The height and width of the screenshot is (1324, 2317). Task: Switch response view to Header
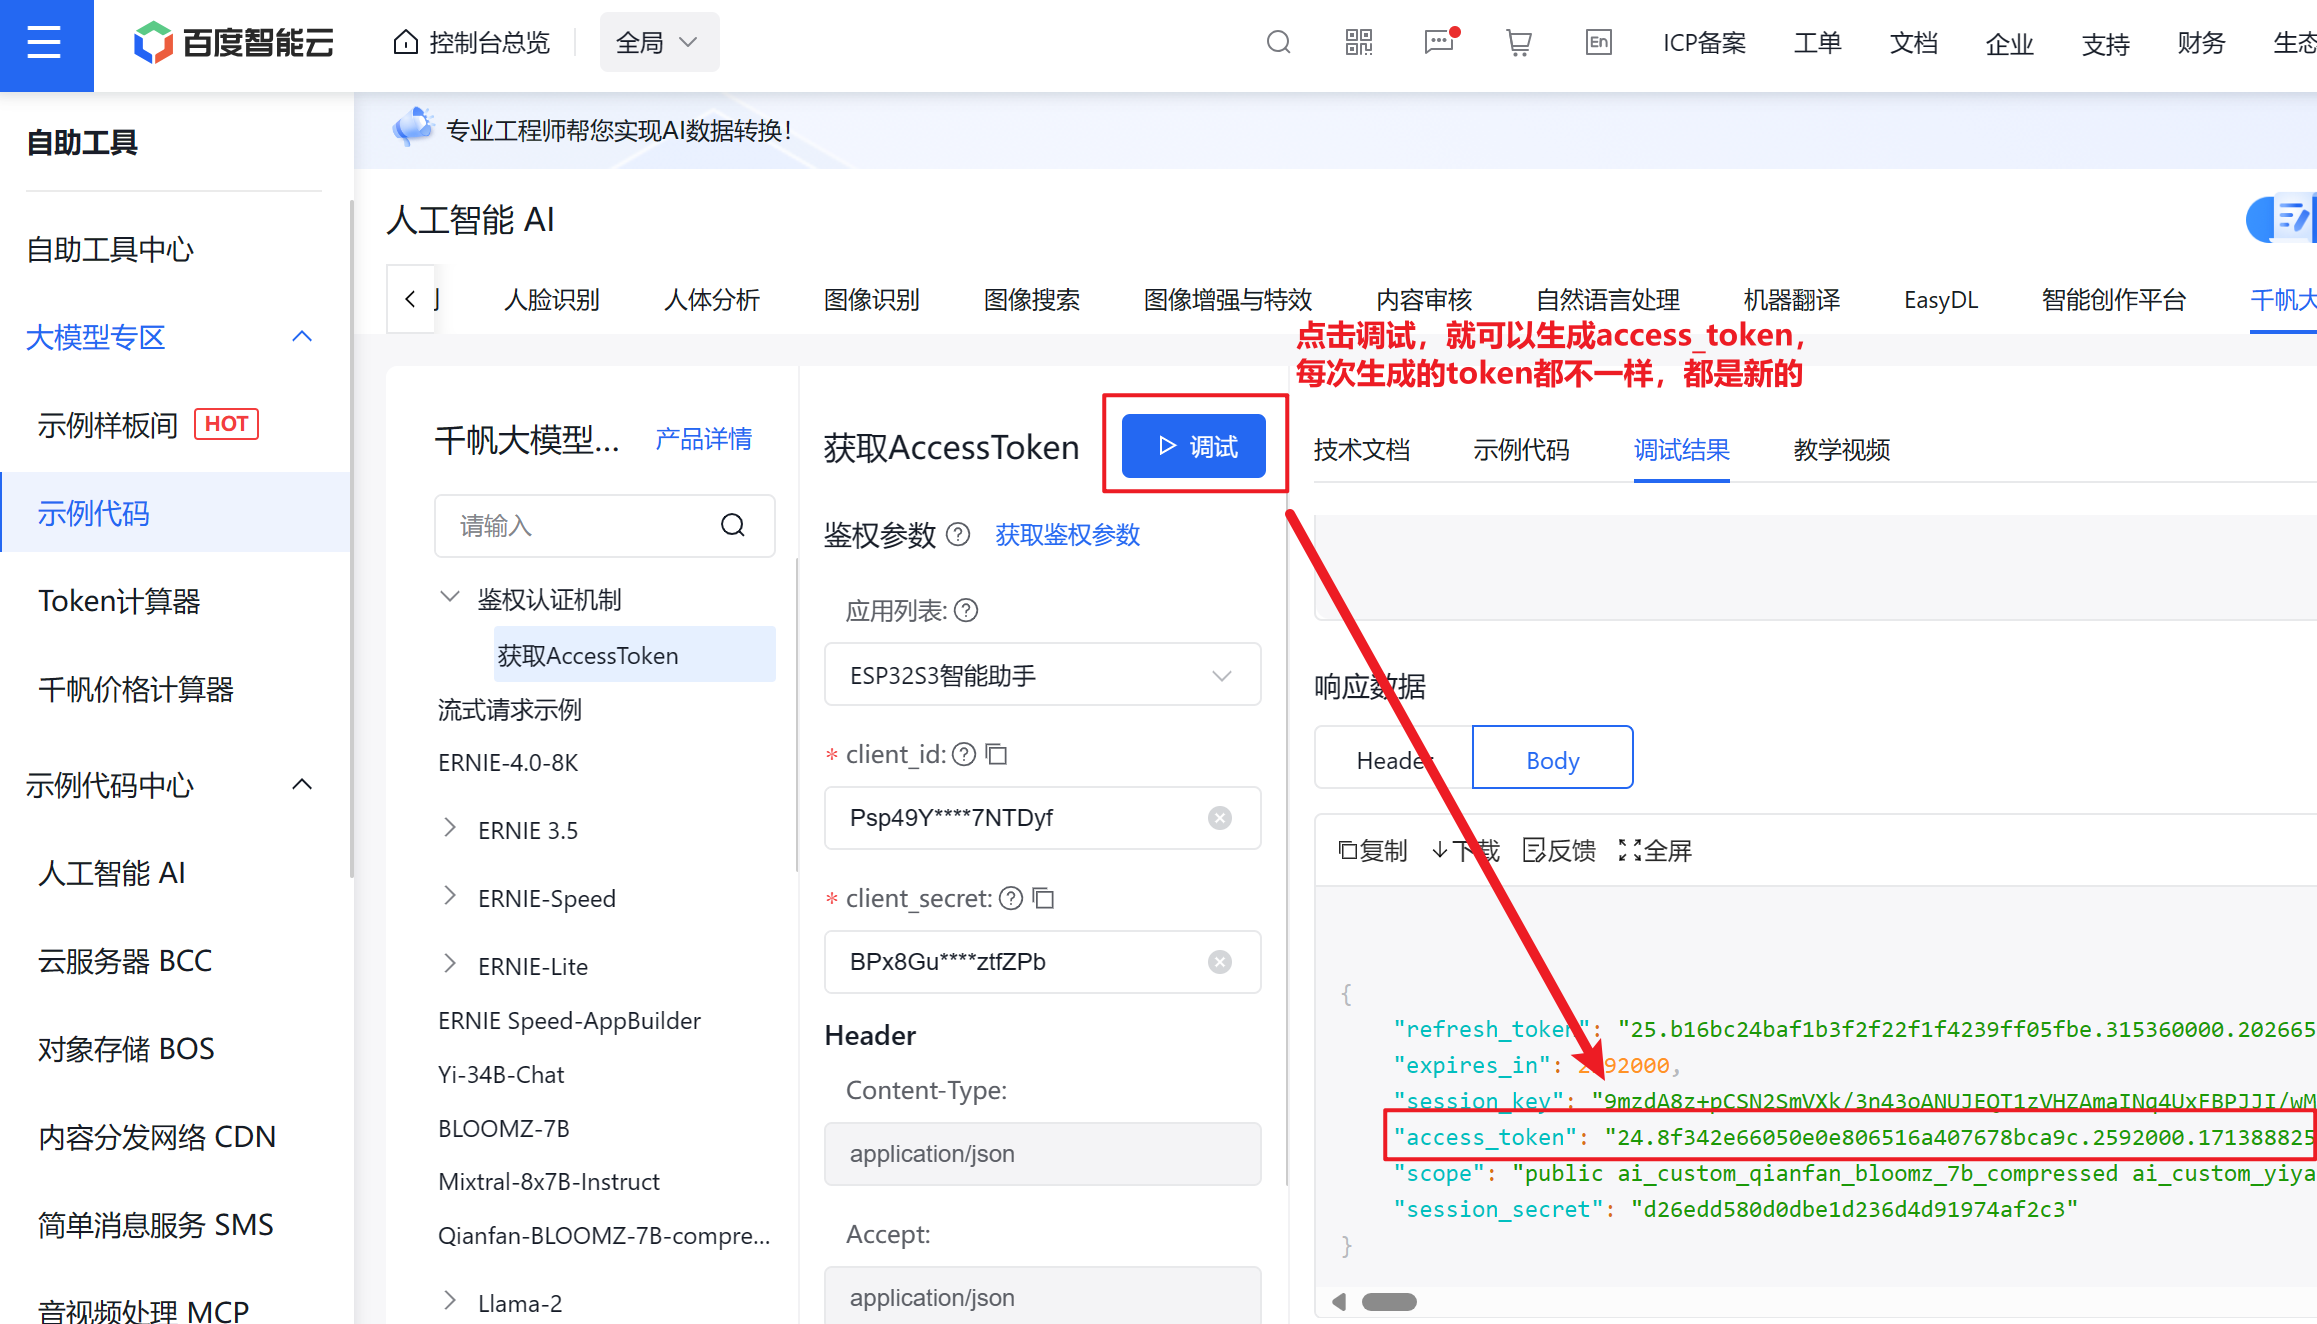[x=1394, y=759]
